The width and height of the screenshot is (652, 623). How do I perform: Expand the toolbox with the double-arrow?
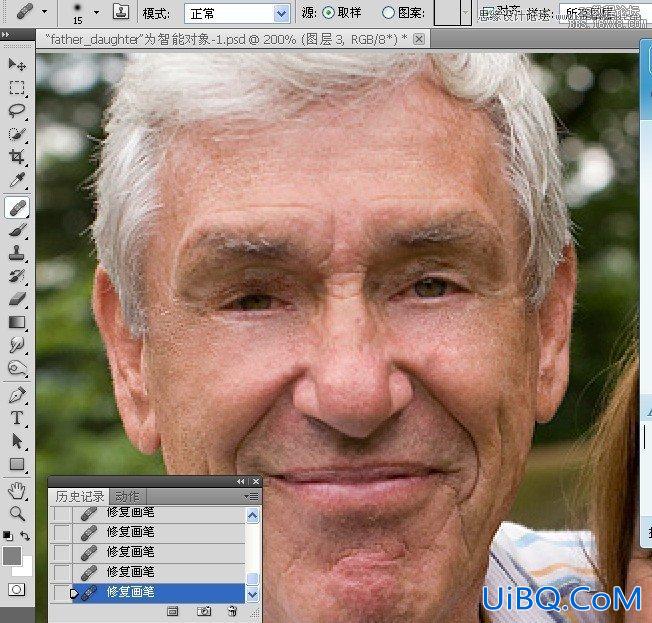5,35
